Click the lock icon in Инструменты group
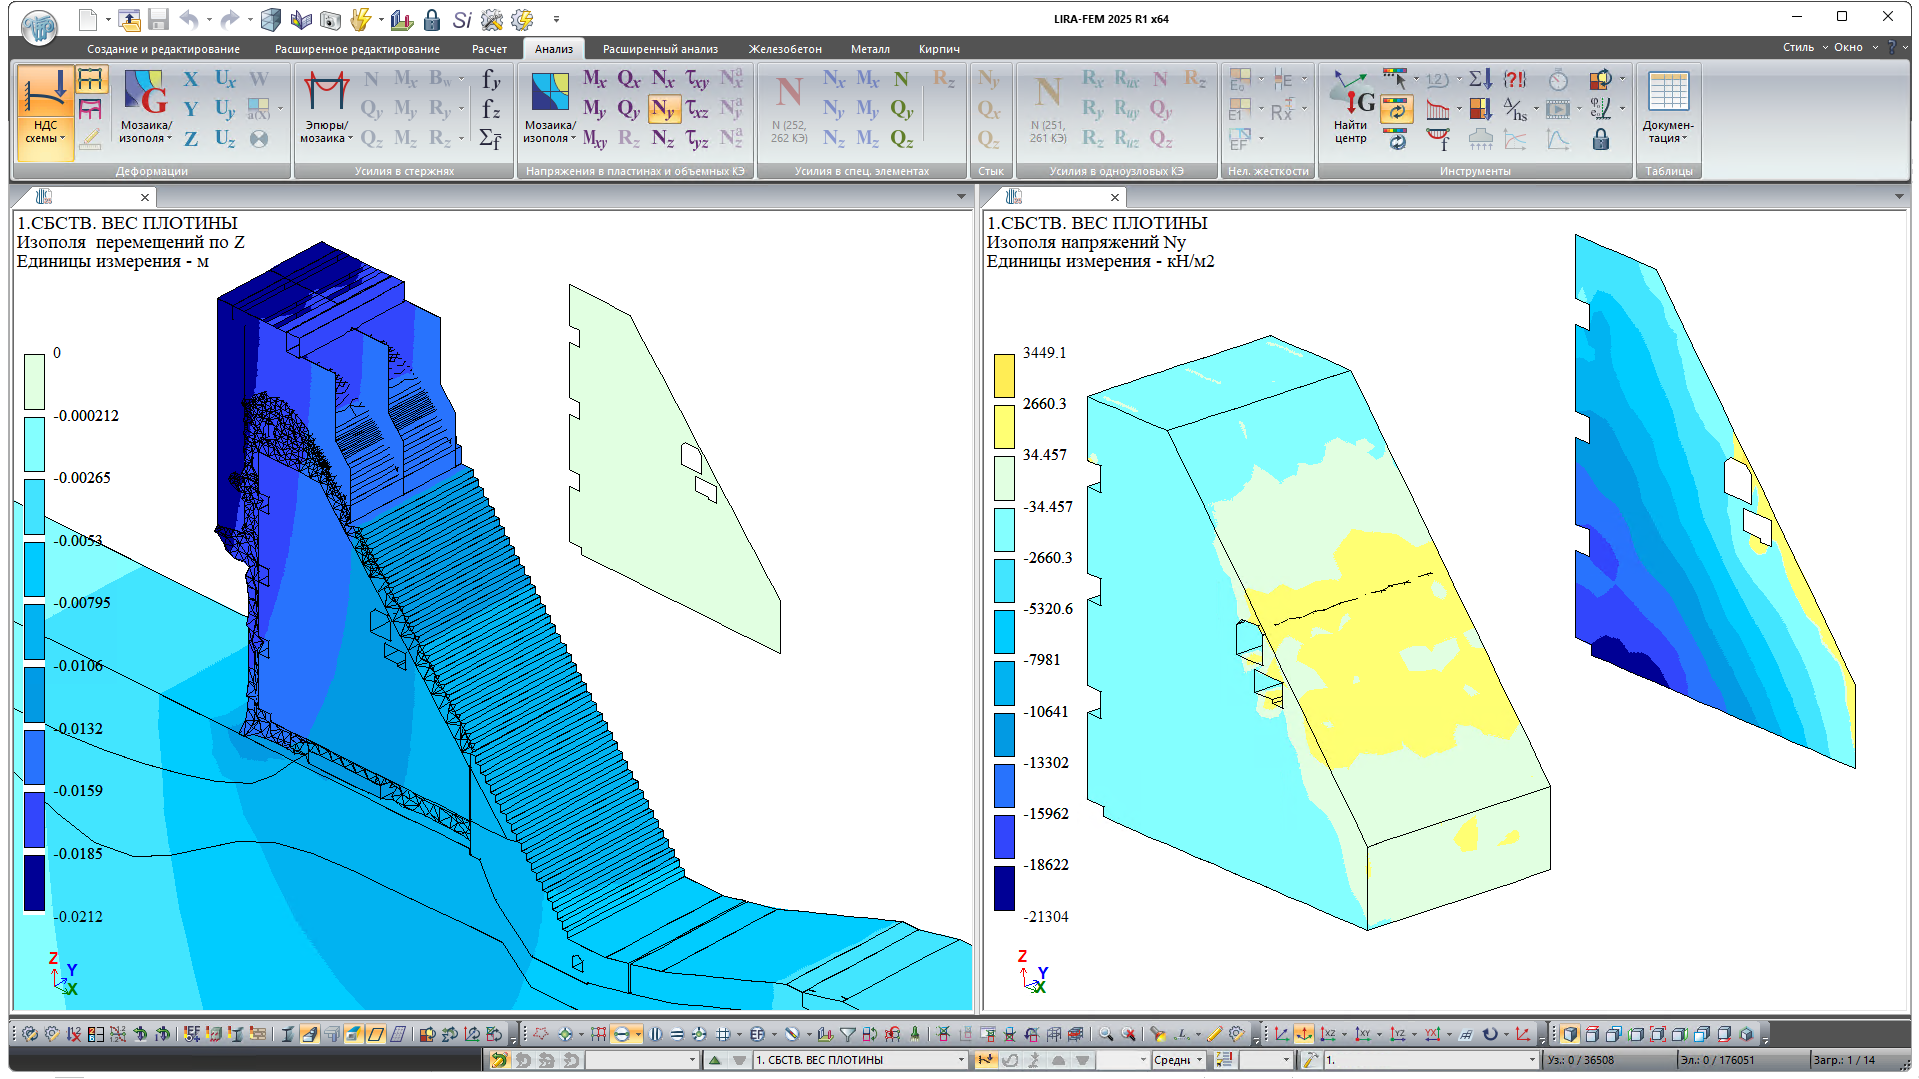 coord(1600,139)
